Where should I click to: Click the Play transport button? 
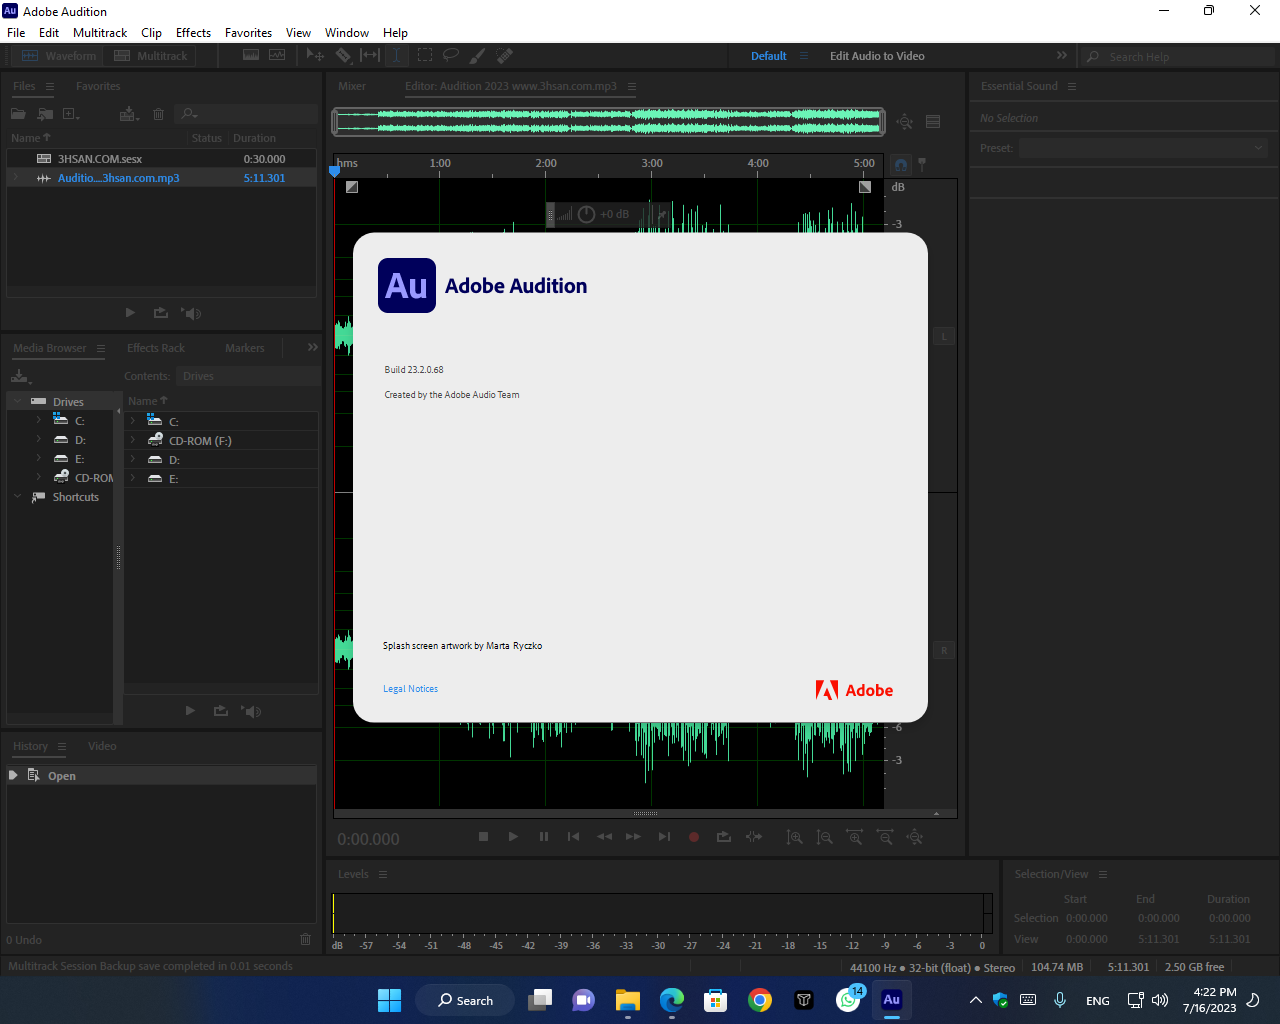513,837
